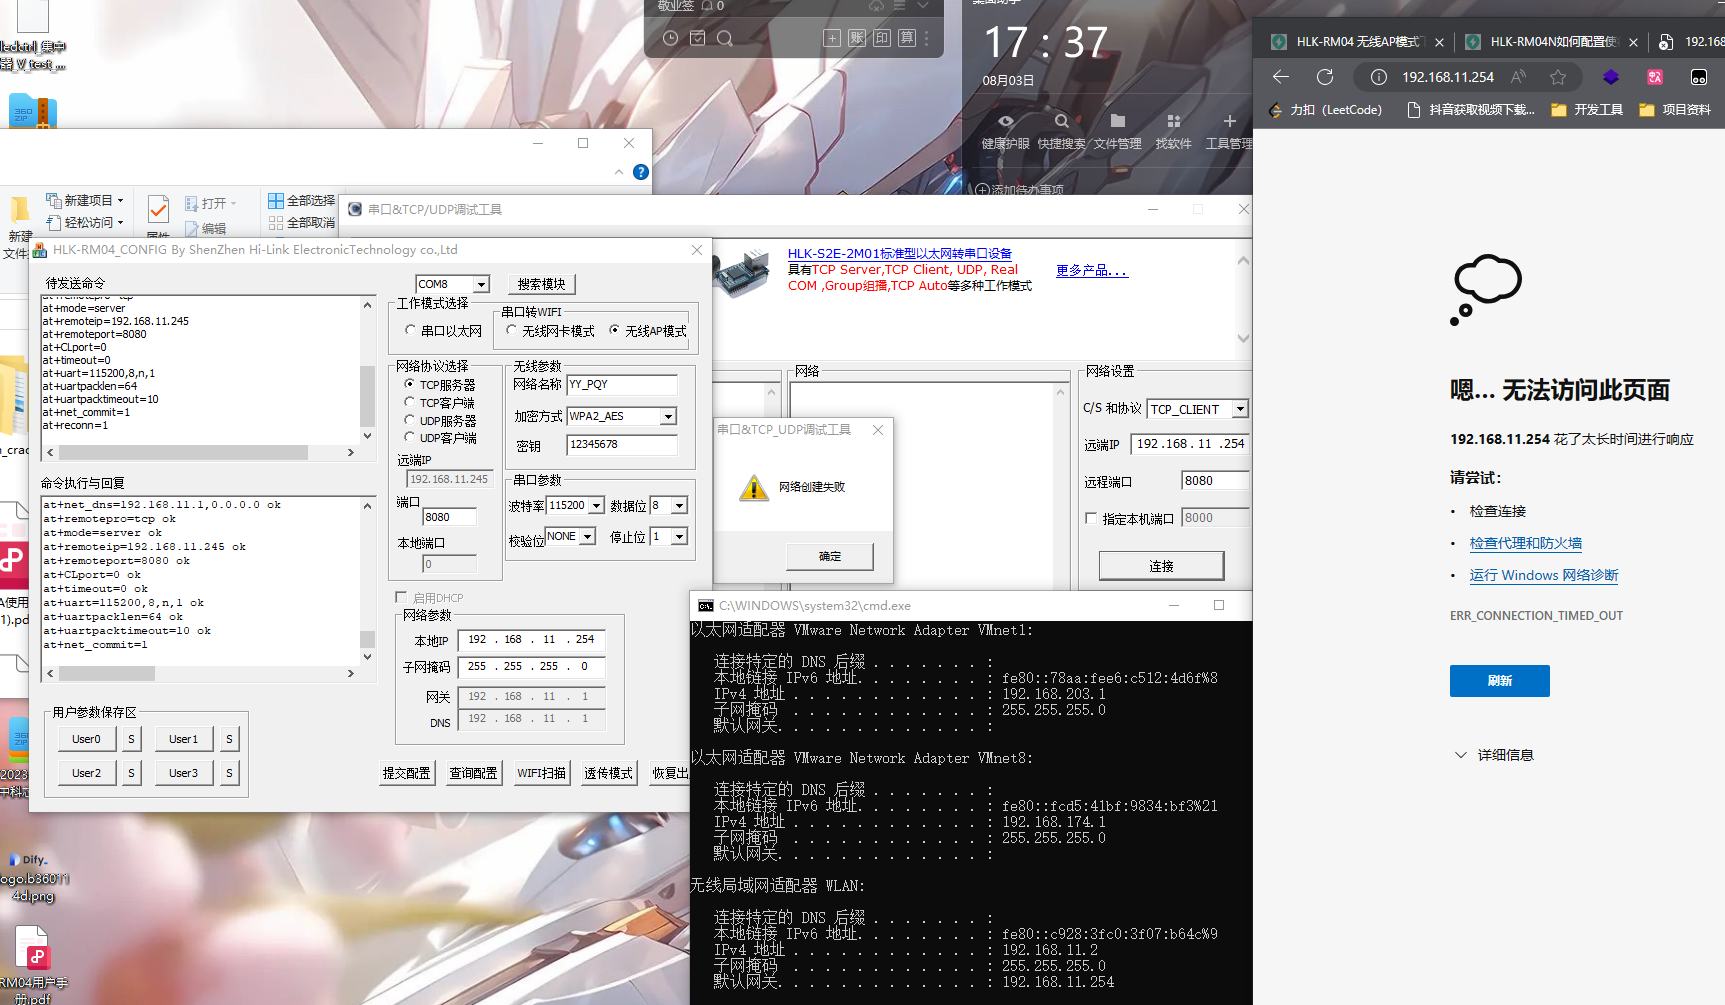
Task: Click the 网络名称 YY_PQY input field
Action: tap(622, 384)
